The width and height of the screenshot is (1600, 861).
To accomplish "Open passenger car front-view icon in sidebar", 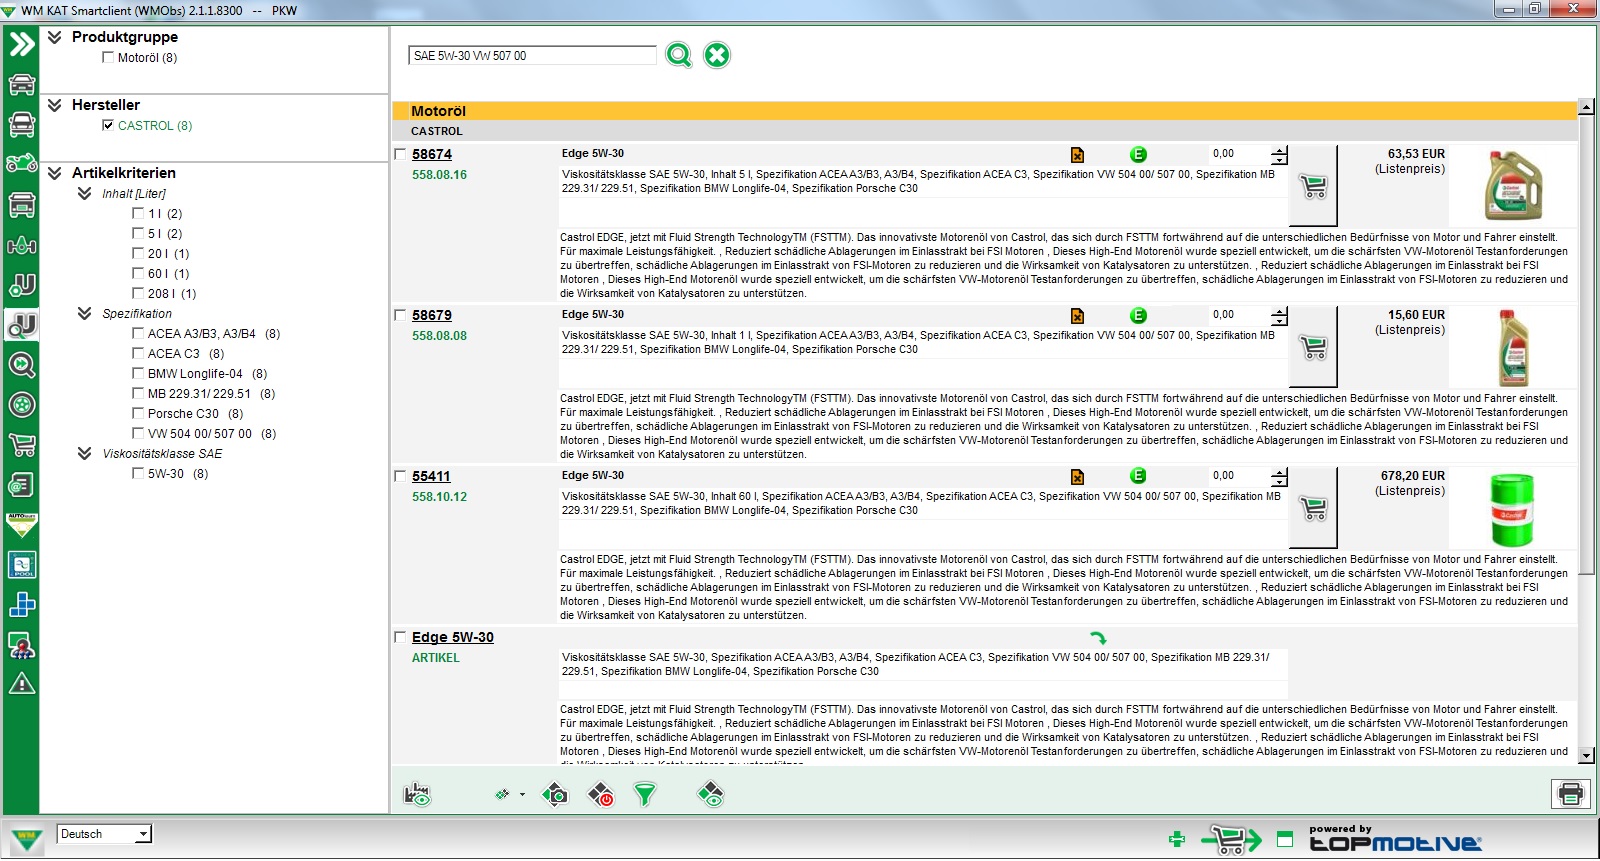I will pos(22,84).
